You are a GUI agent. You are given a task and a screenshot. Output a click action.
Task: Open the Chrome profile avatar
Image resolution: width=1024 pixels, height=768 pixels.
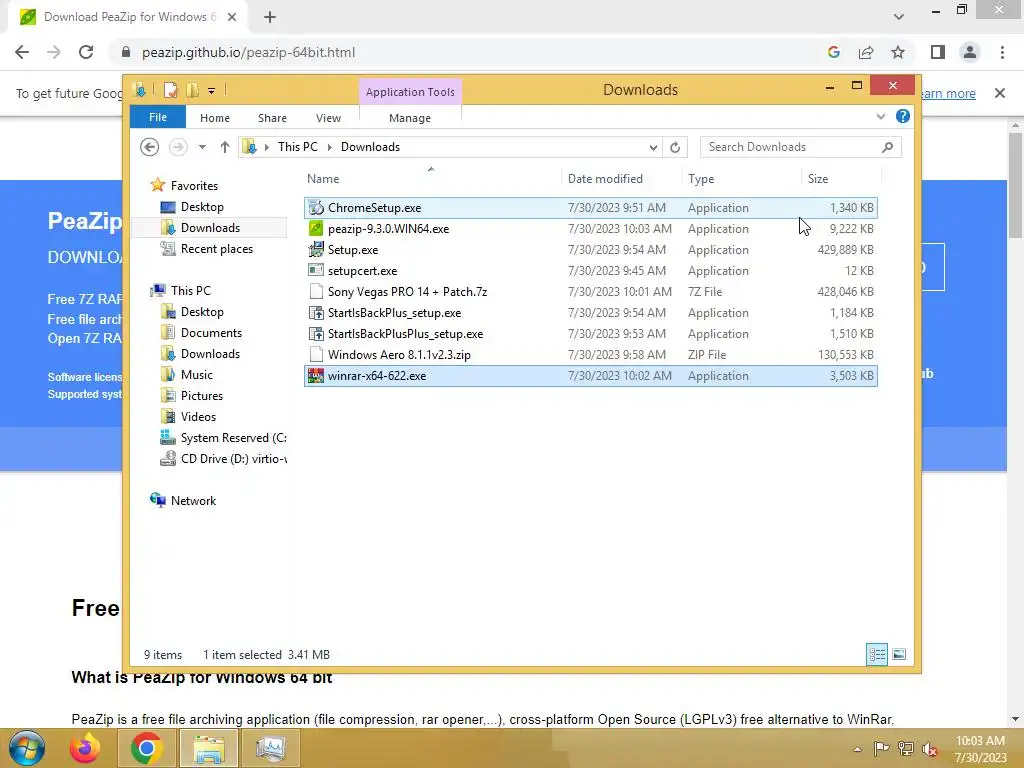(970, 52)
